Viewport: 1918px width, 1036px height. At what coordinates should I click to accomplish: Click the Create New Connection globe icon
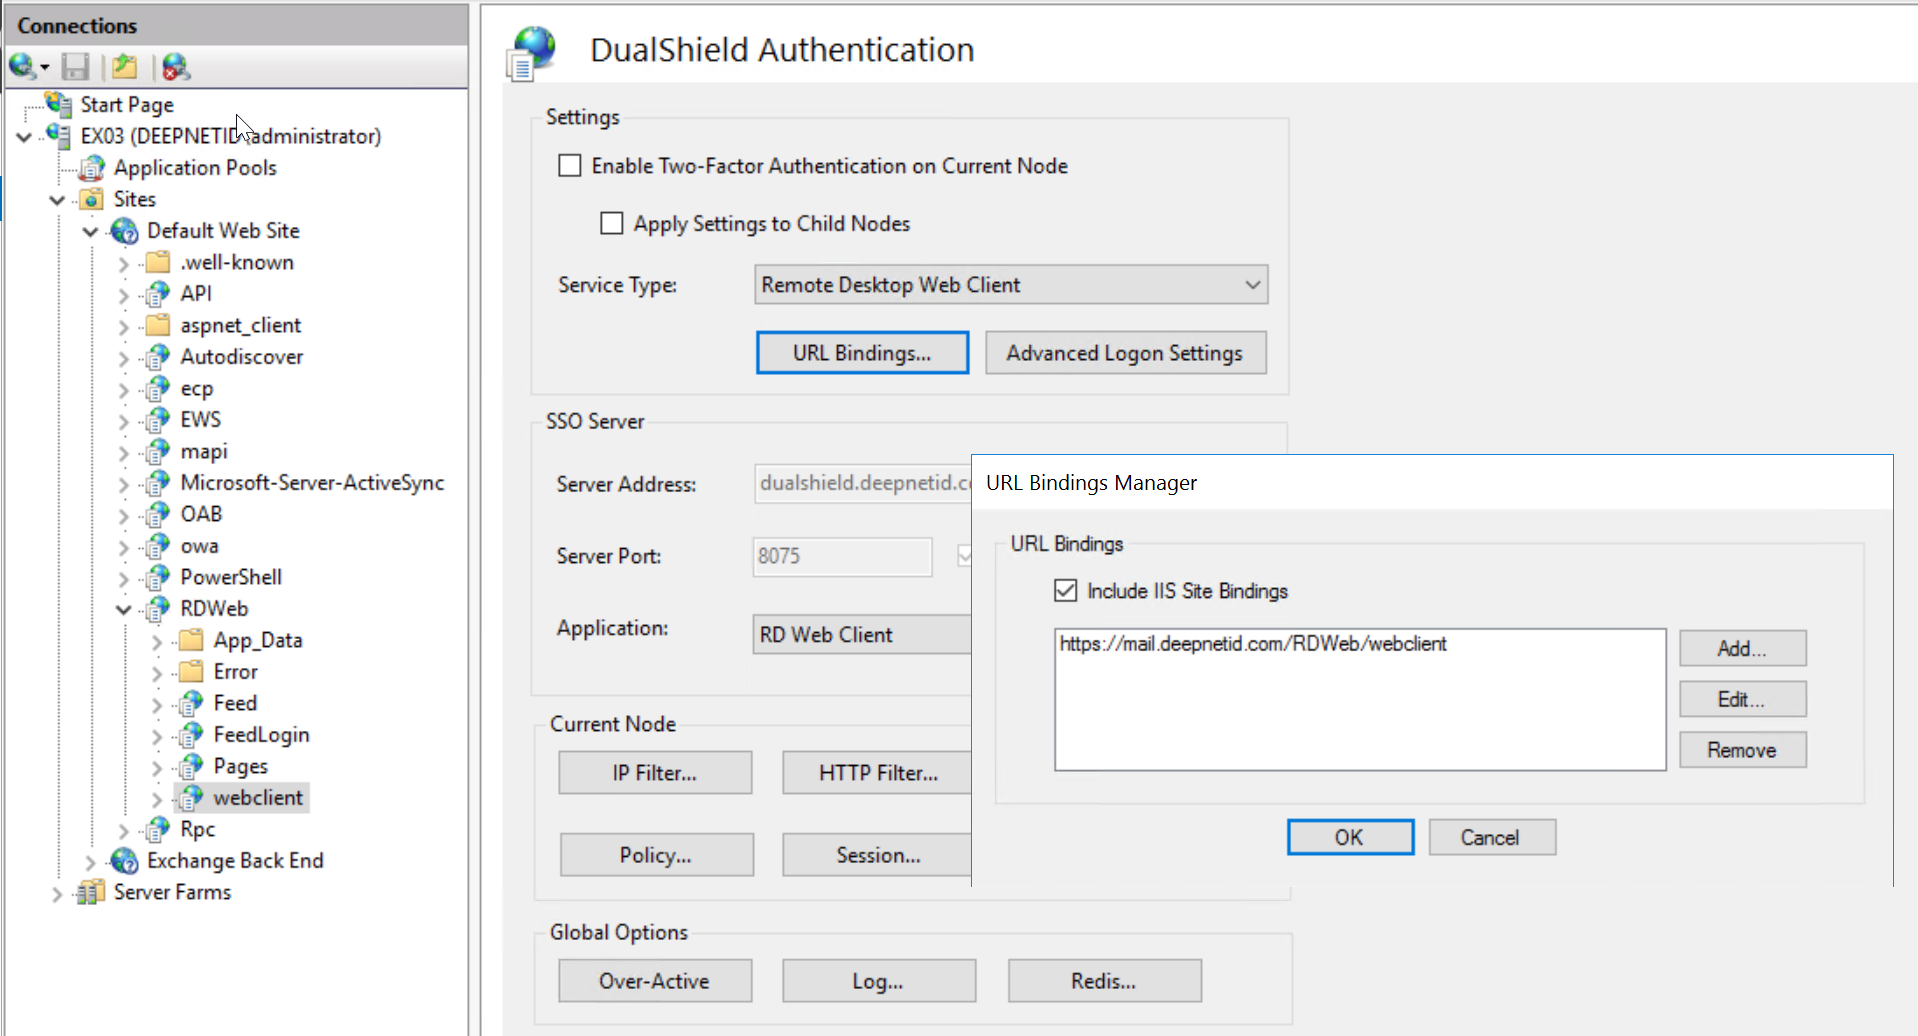tap(23, 67)
